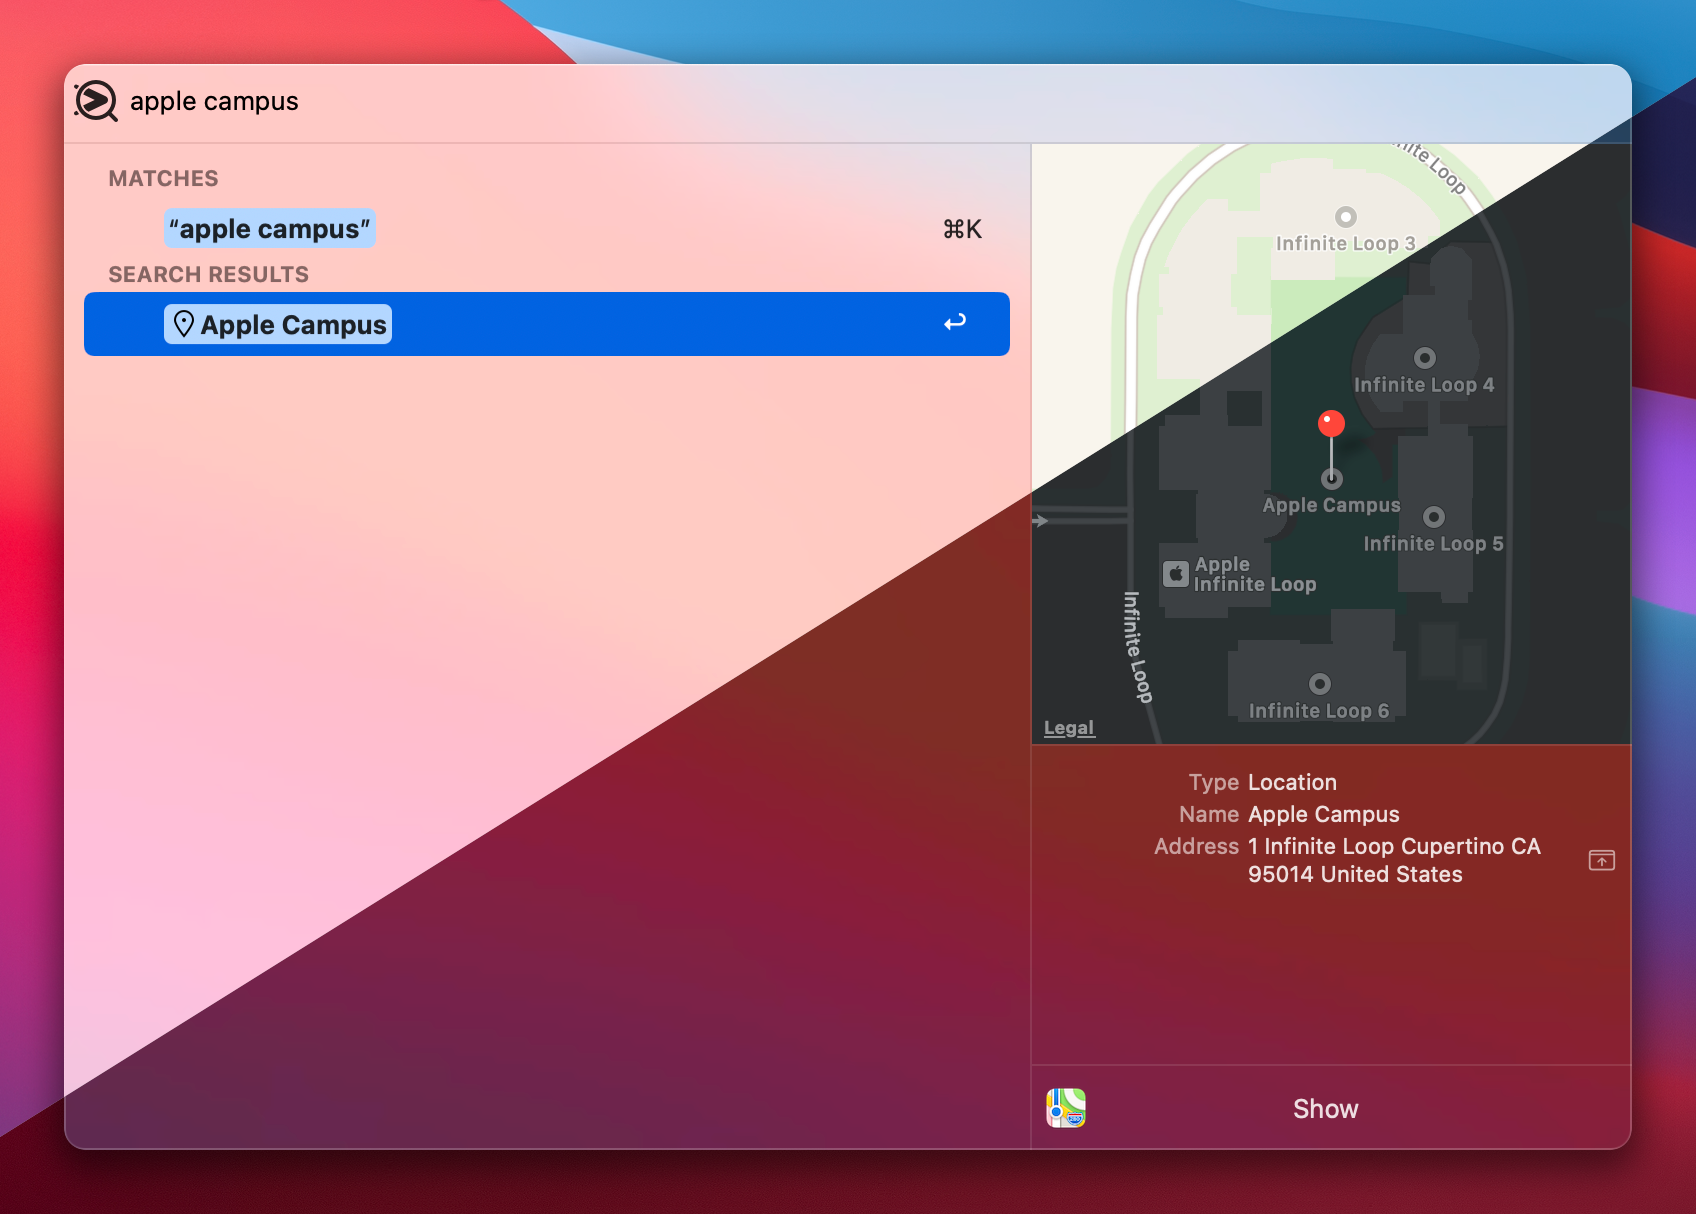
Task: Open the Legal link on the map
Action: [x=1069, y=728]
